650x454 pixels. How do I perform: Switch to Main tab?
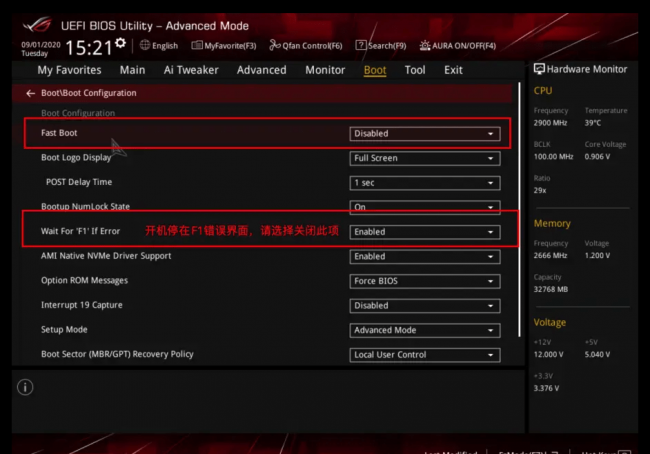[x=132, y=70]
